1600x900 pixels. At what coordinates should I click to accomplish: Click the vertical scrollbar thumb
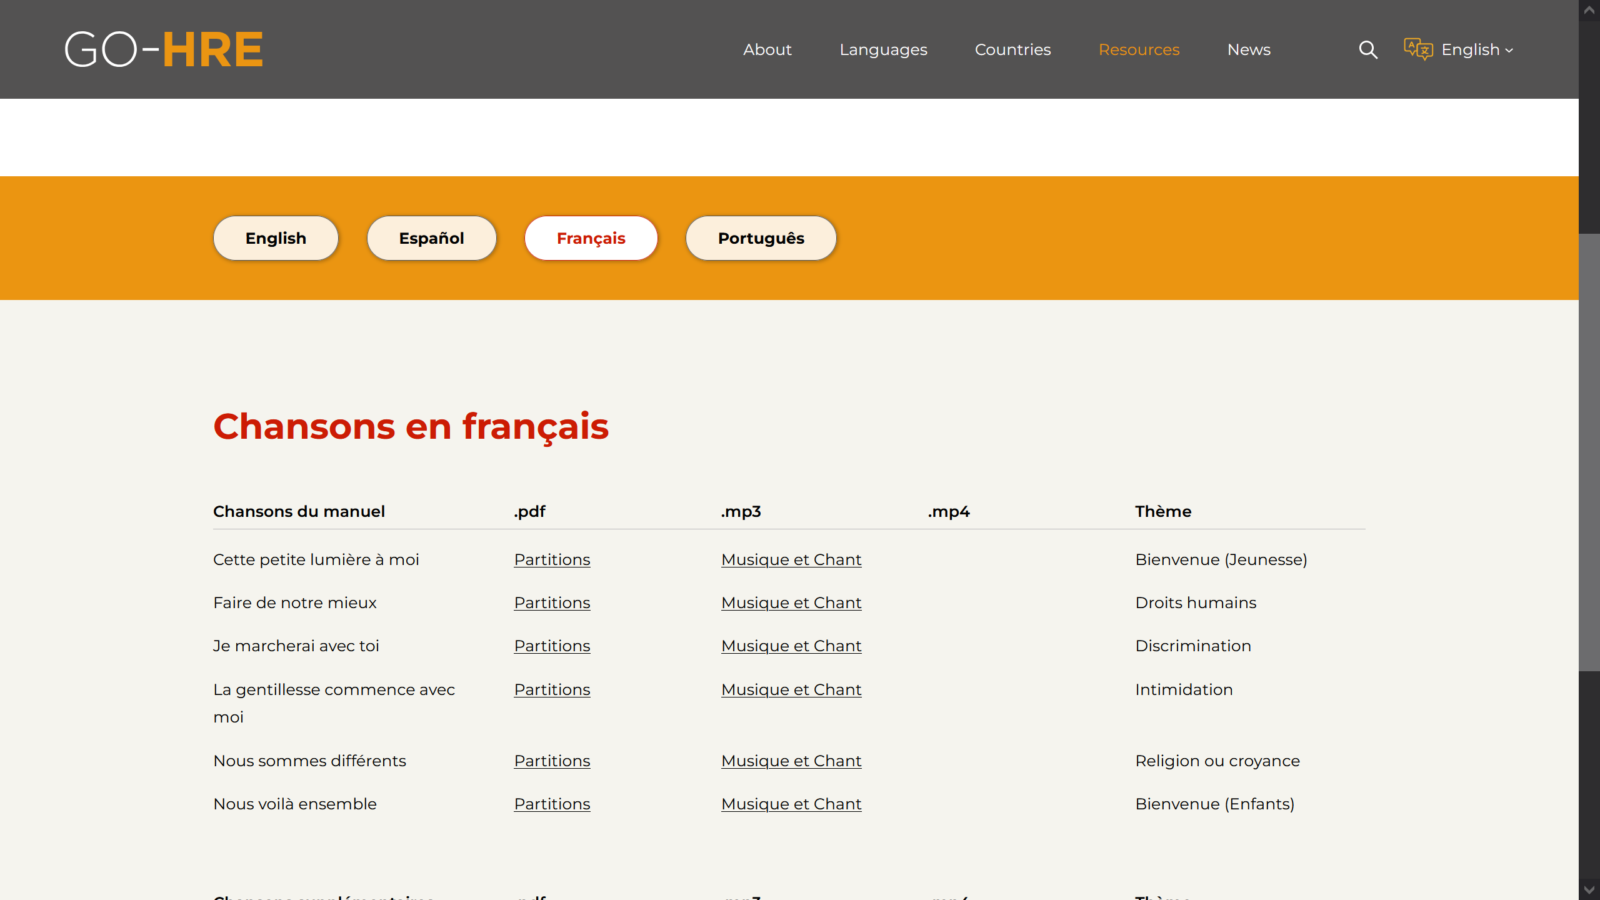[1589, 452]
